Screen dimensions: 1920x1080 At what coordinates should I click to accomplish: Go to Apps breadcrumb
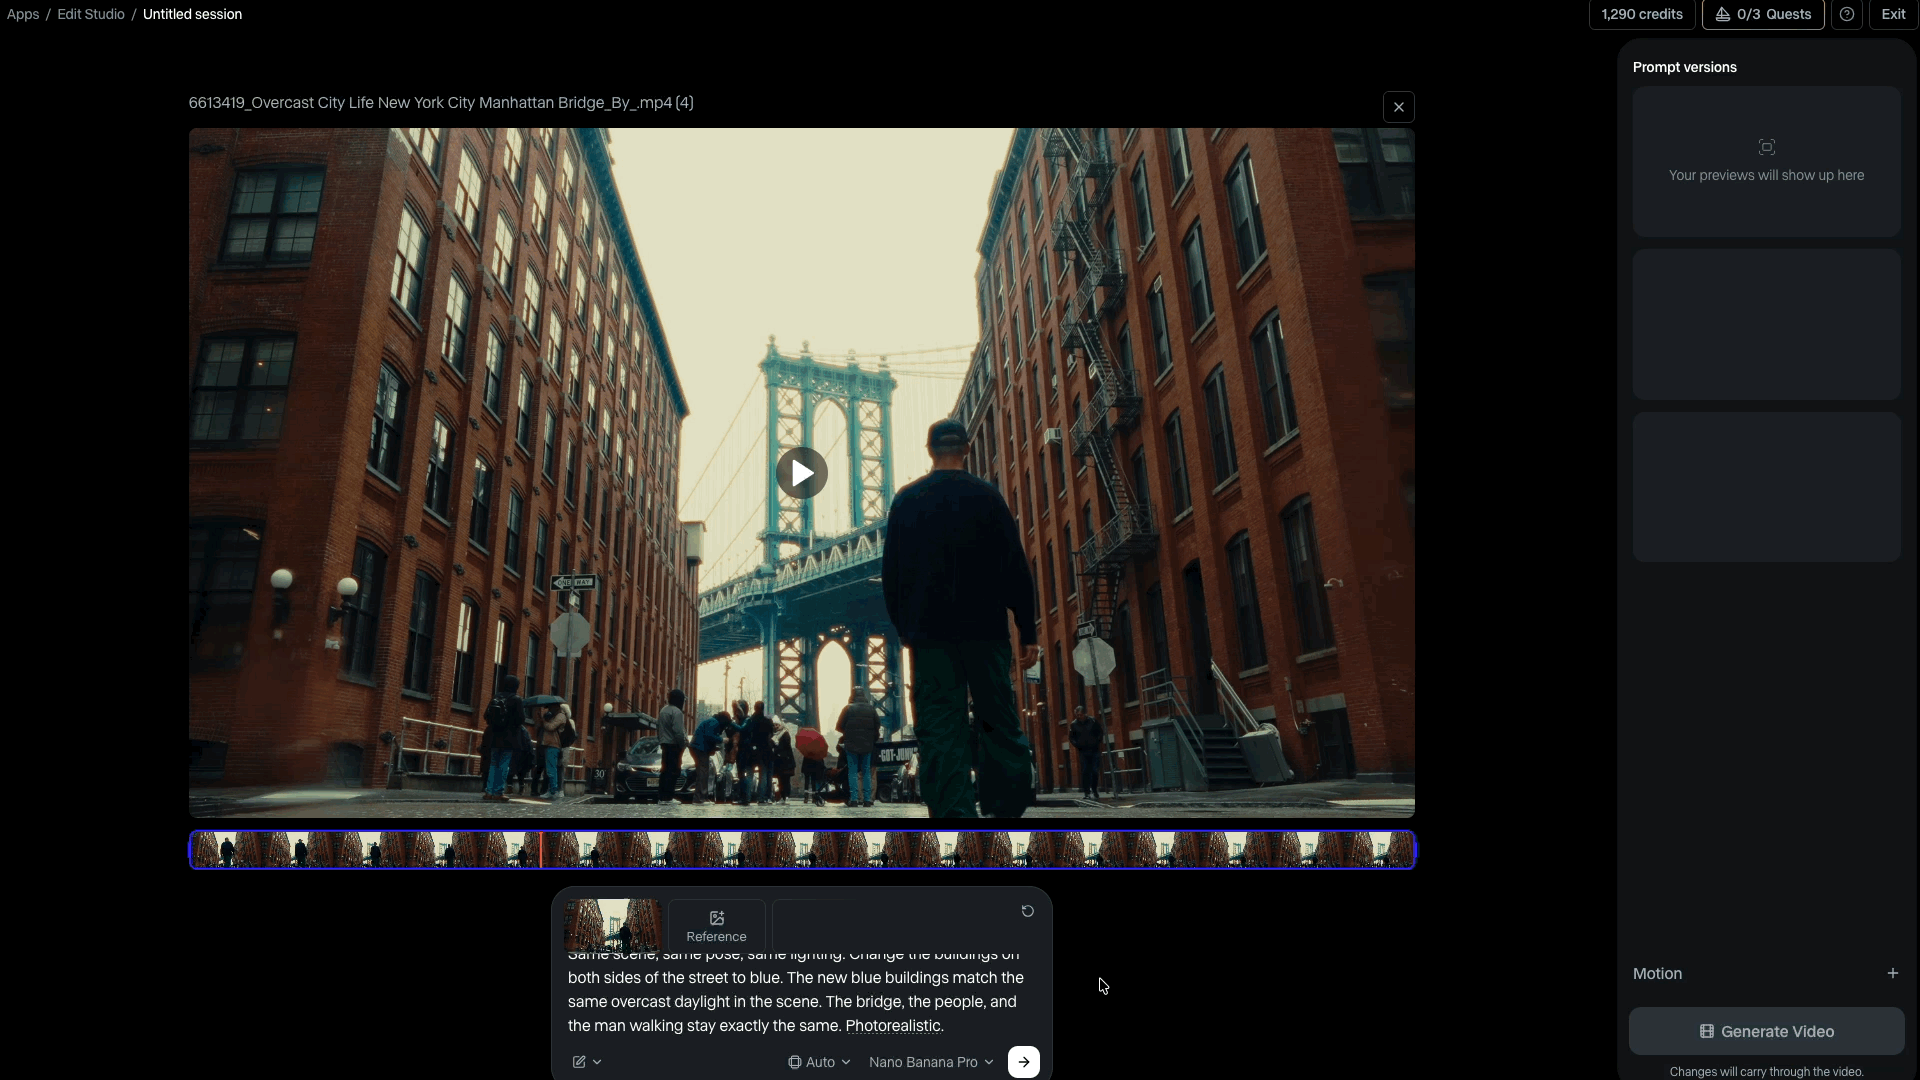tap(23, 14)
